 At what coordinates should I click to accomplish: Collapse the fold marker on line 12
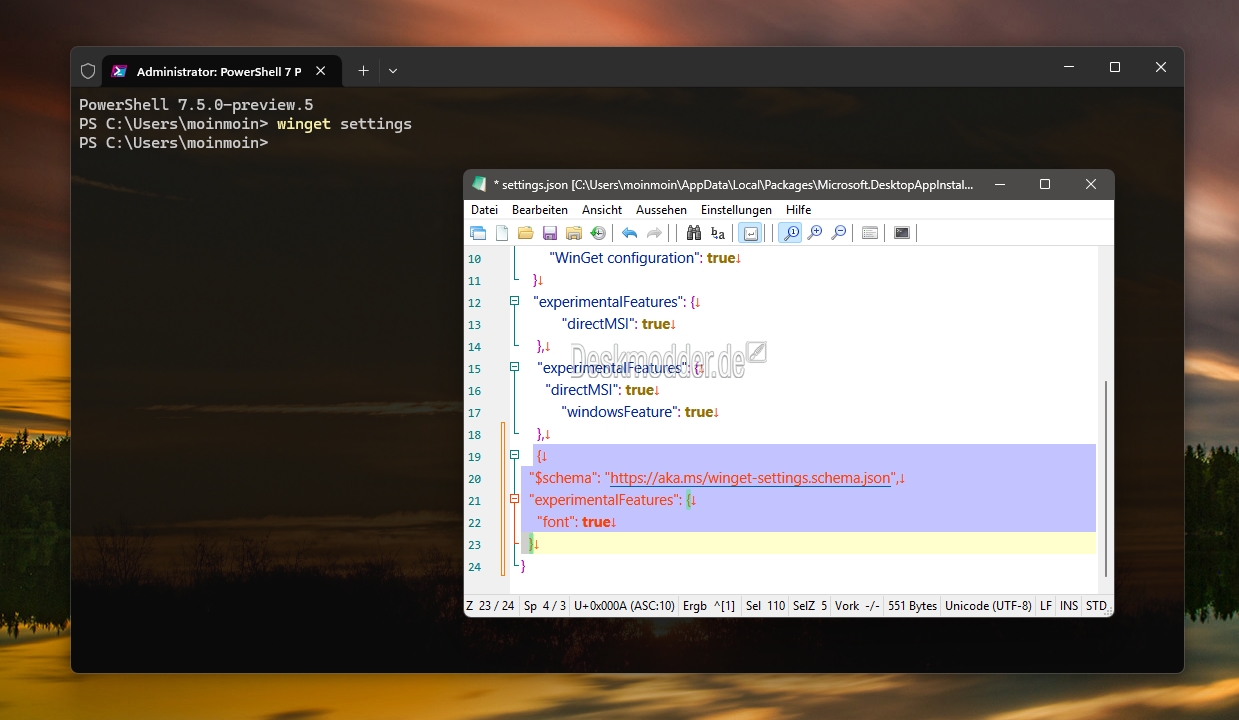pyautogui.click(x=515, y=301)
